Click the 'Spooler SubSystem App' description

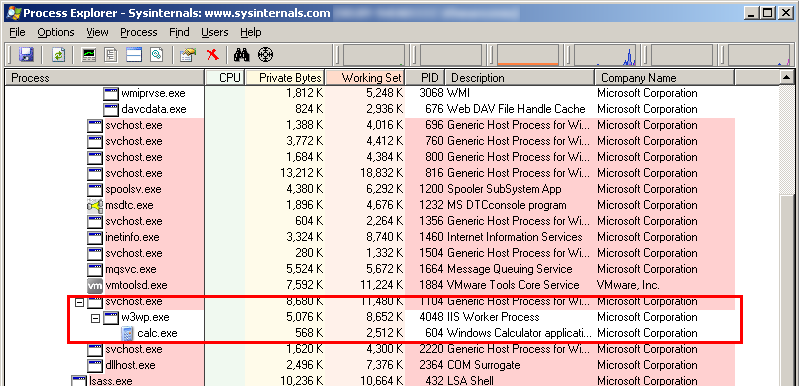coord(504,189)
